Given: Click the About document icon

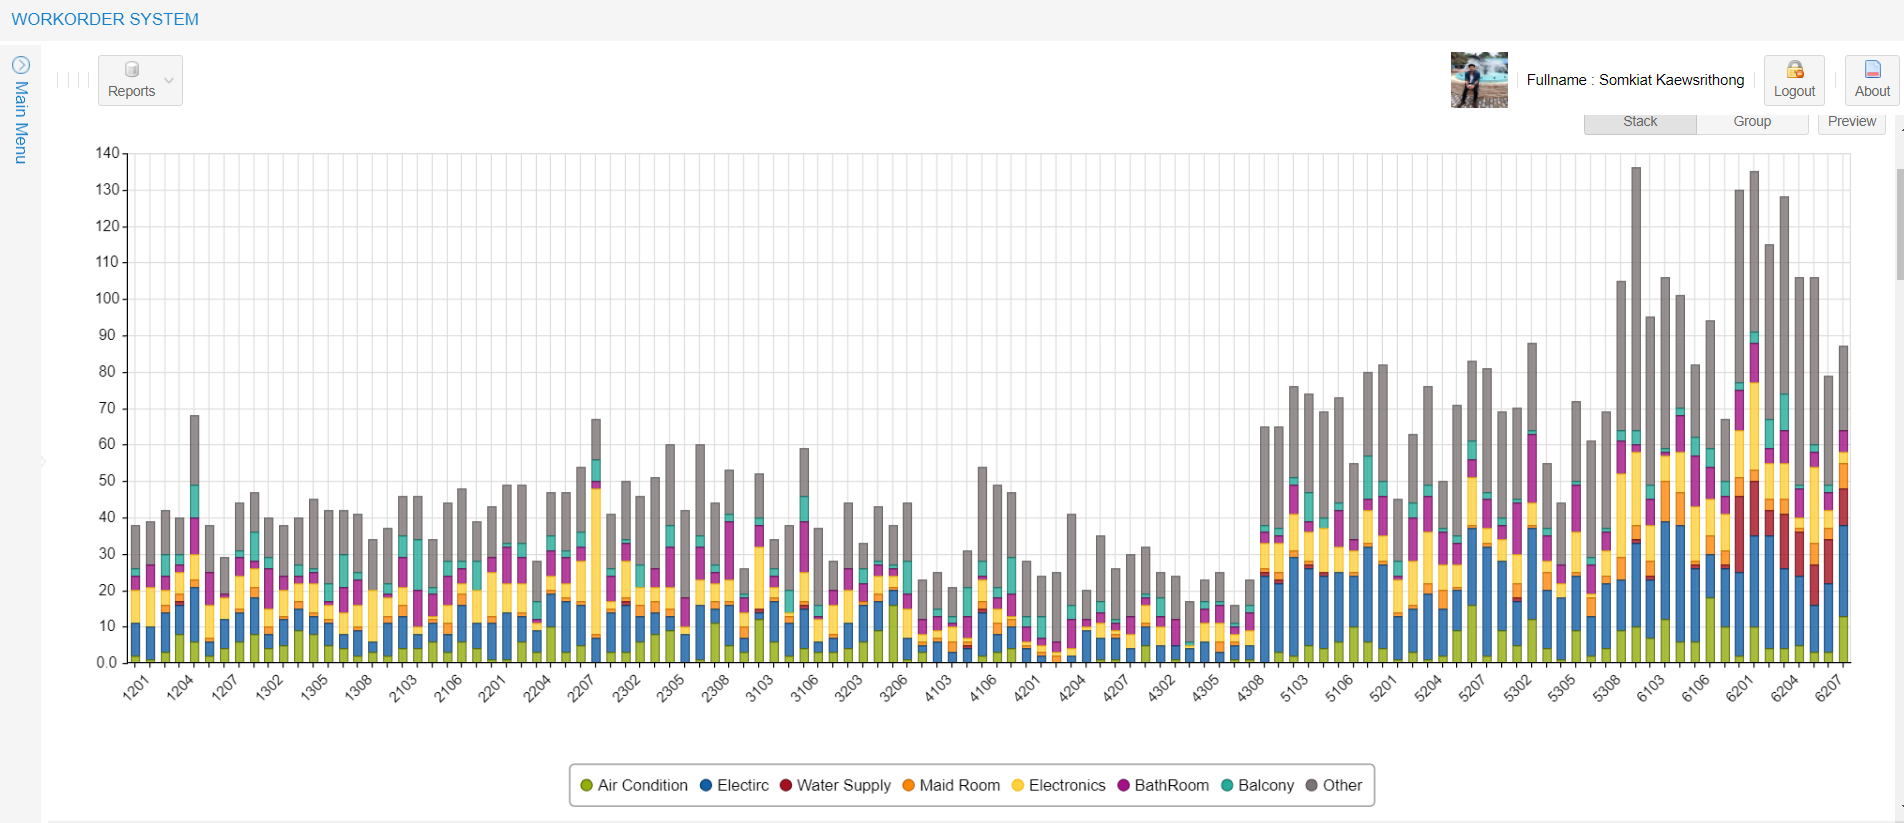Looking at the screenshot, I should point(1872,70).
